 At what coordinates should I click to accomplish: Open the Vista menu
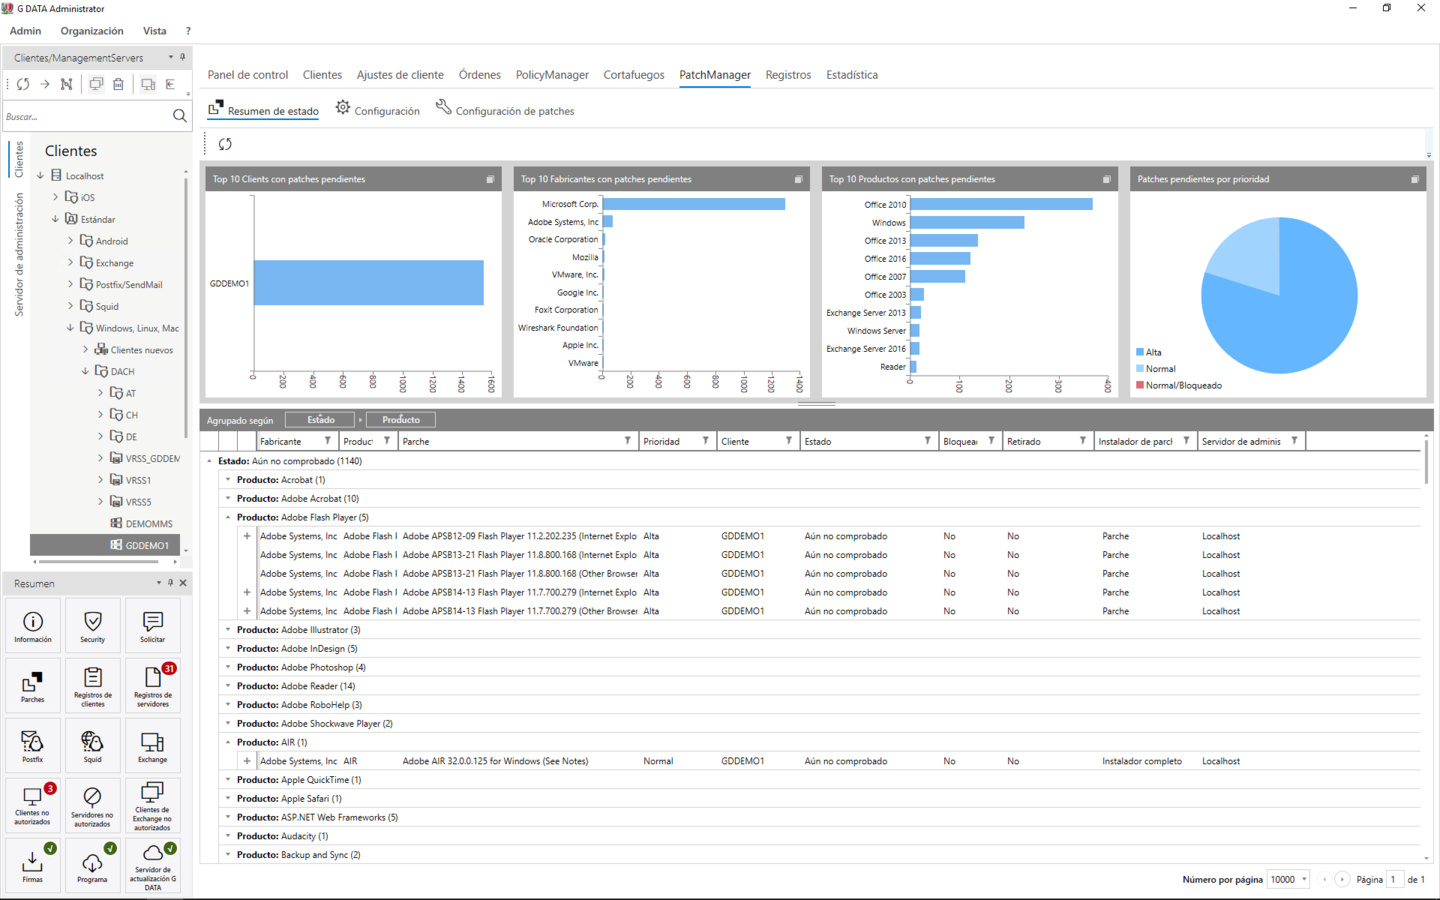point(154,31)
